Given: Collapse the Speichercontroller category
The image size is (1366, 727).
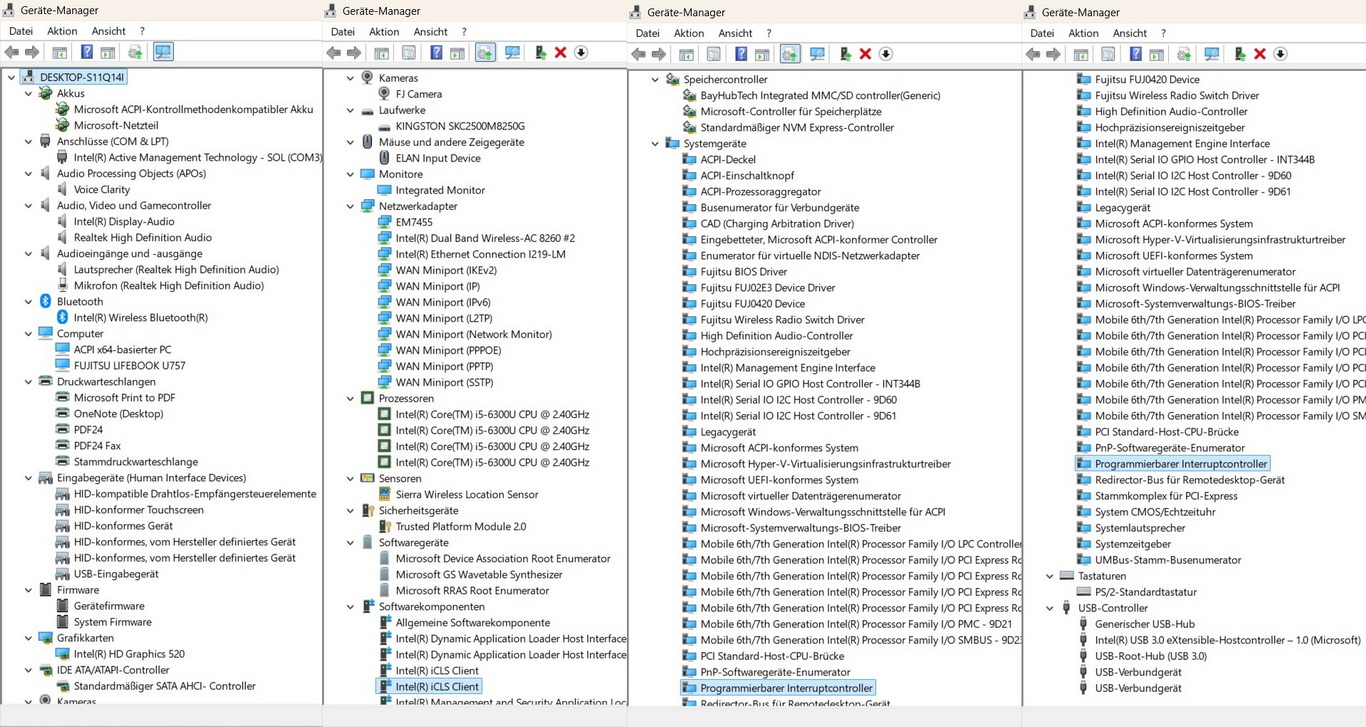Looking at the screenshot, I should tap(656, 80).
